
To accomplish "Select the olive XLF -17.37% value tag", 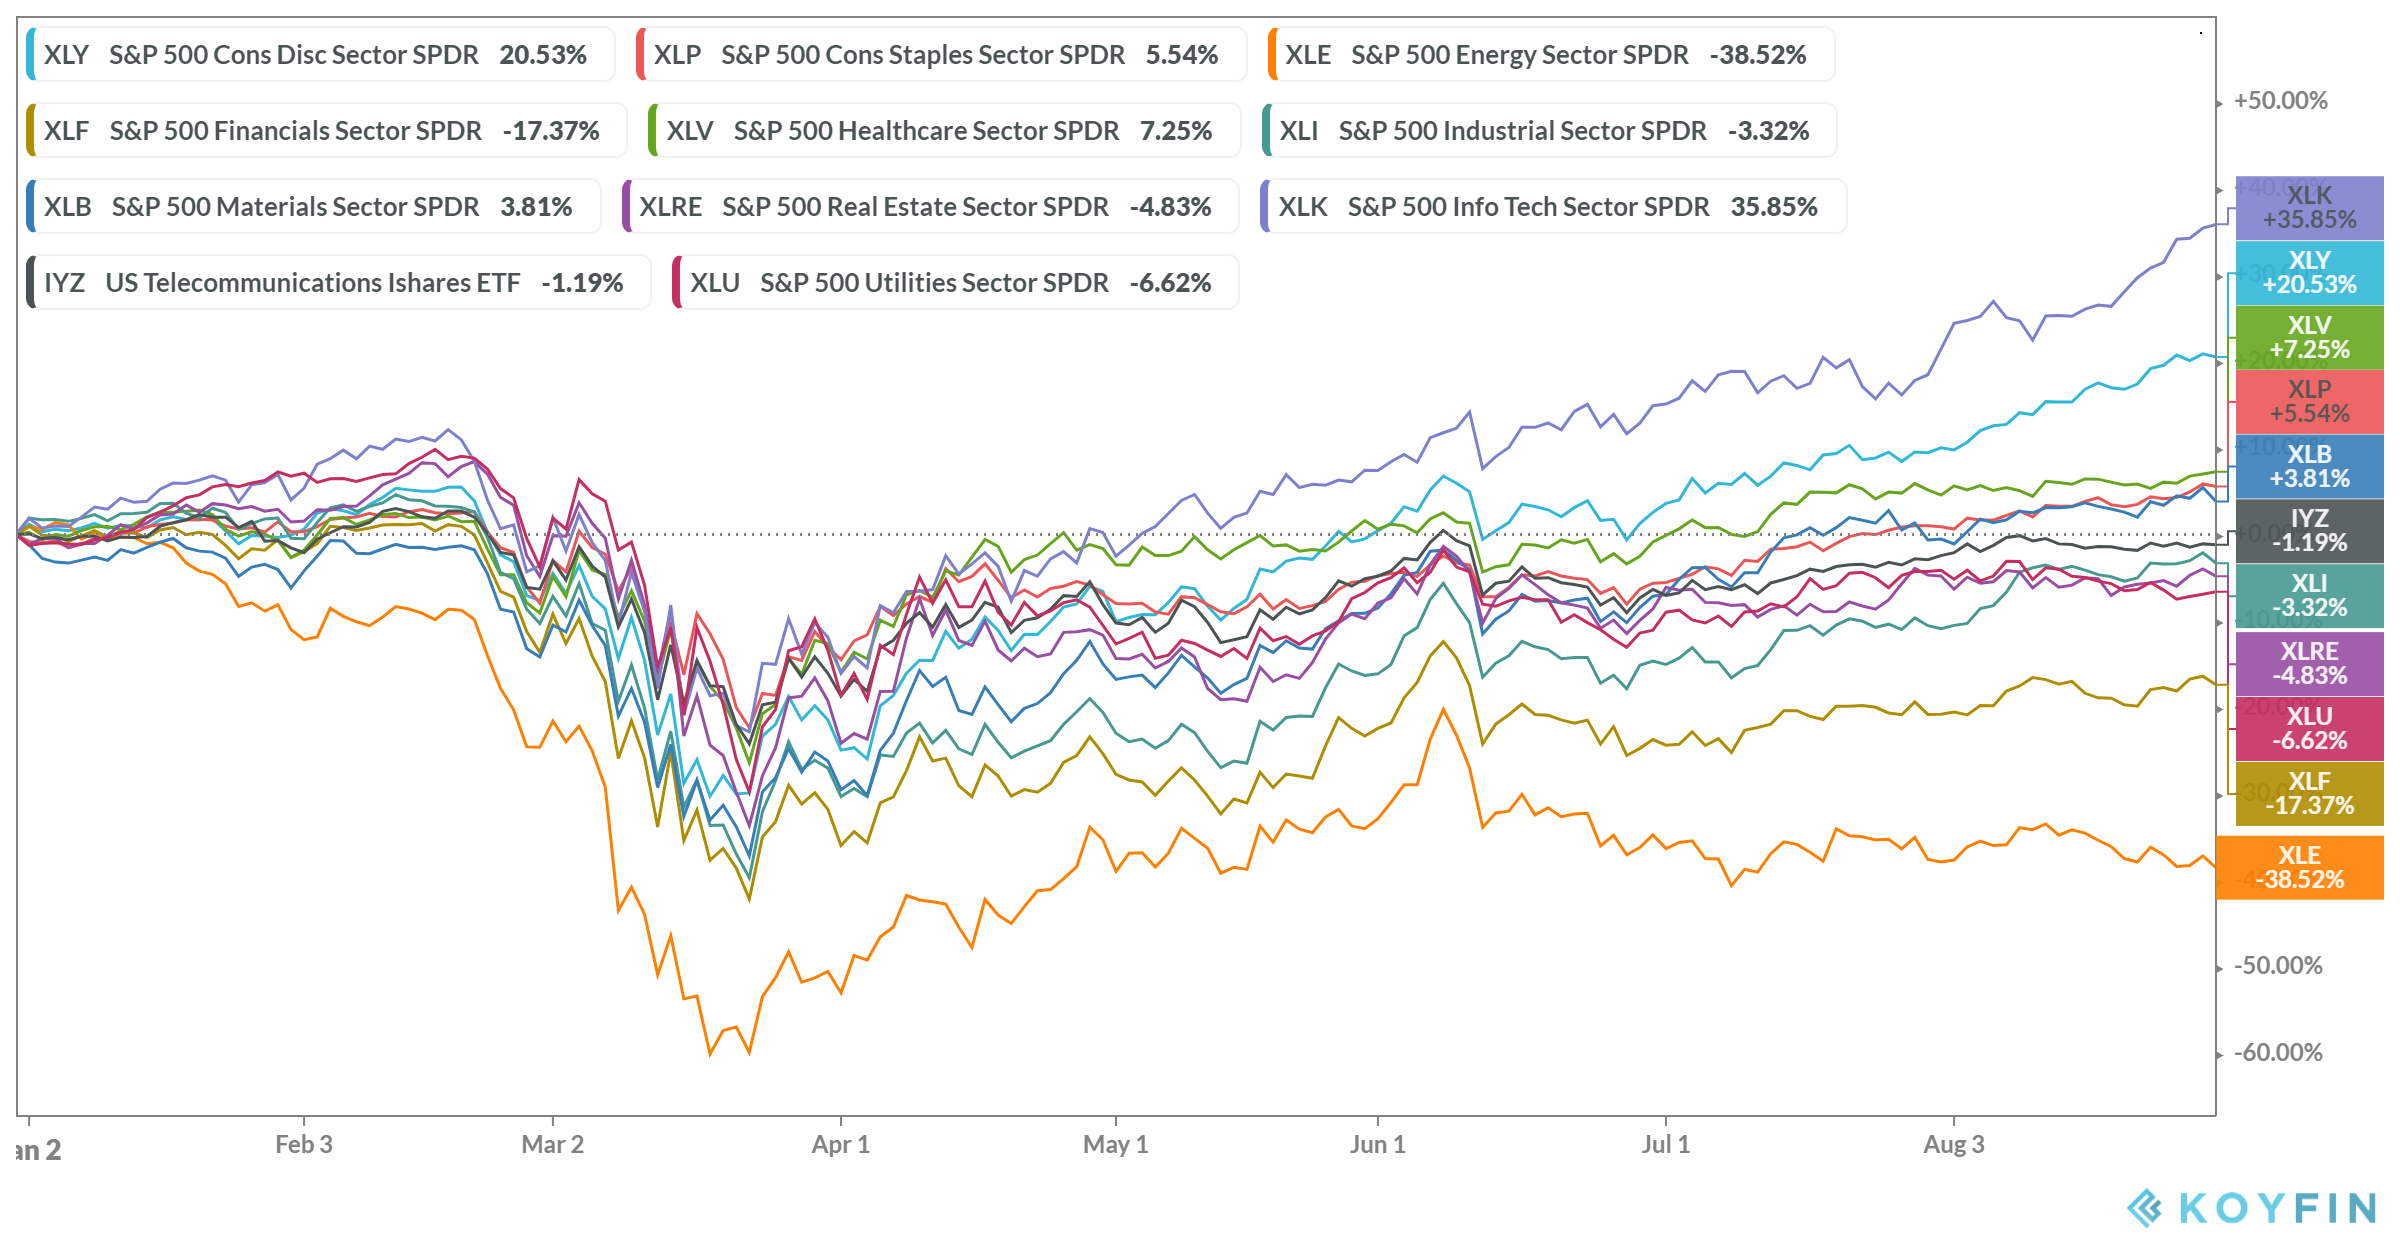I will pyautogui.click(x=2310, y=794).
